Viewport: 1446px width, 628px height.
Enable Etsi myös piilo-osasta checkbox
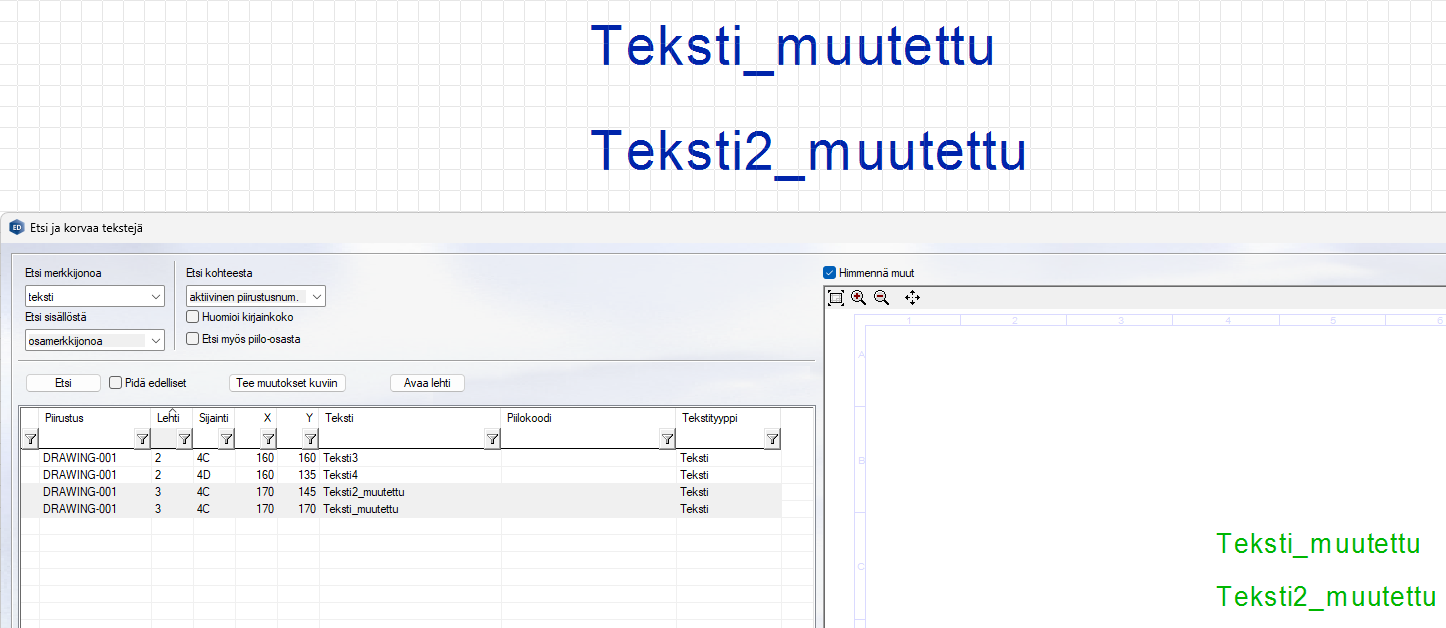pos(193,339)
